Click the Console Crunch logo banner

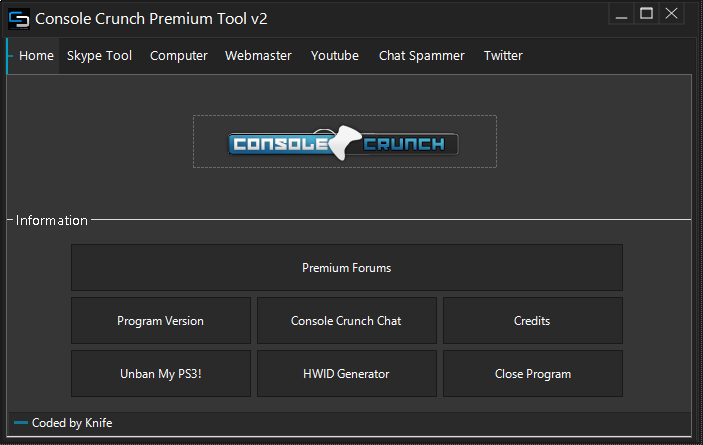(345, 142)
